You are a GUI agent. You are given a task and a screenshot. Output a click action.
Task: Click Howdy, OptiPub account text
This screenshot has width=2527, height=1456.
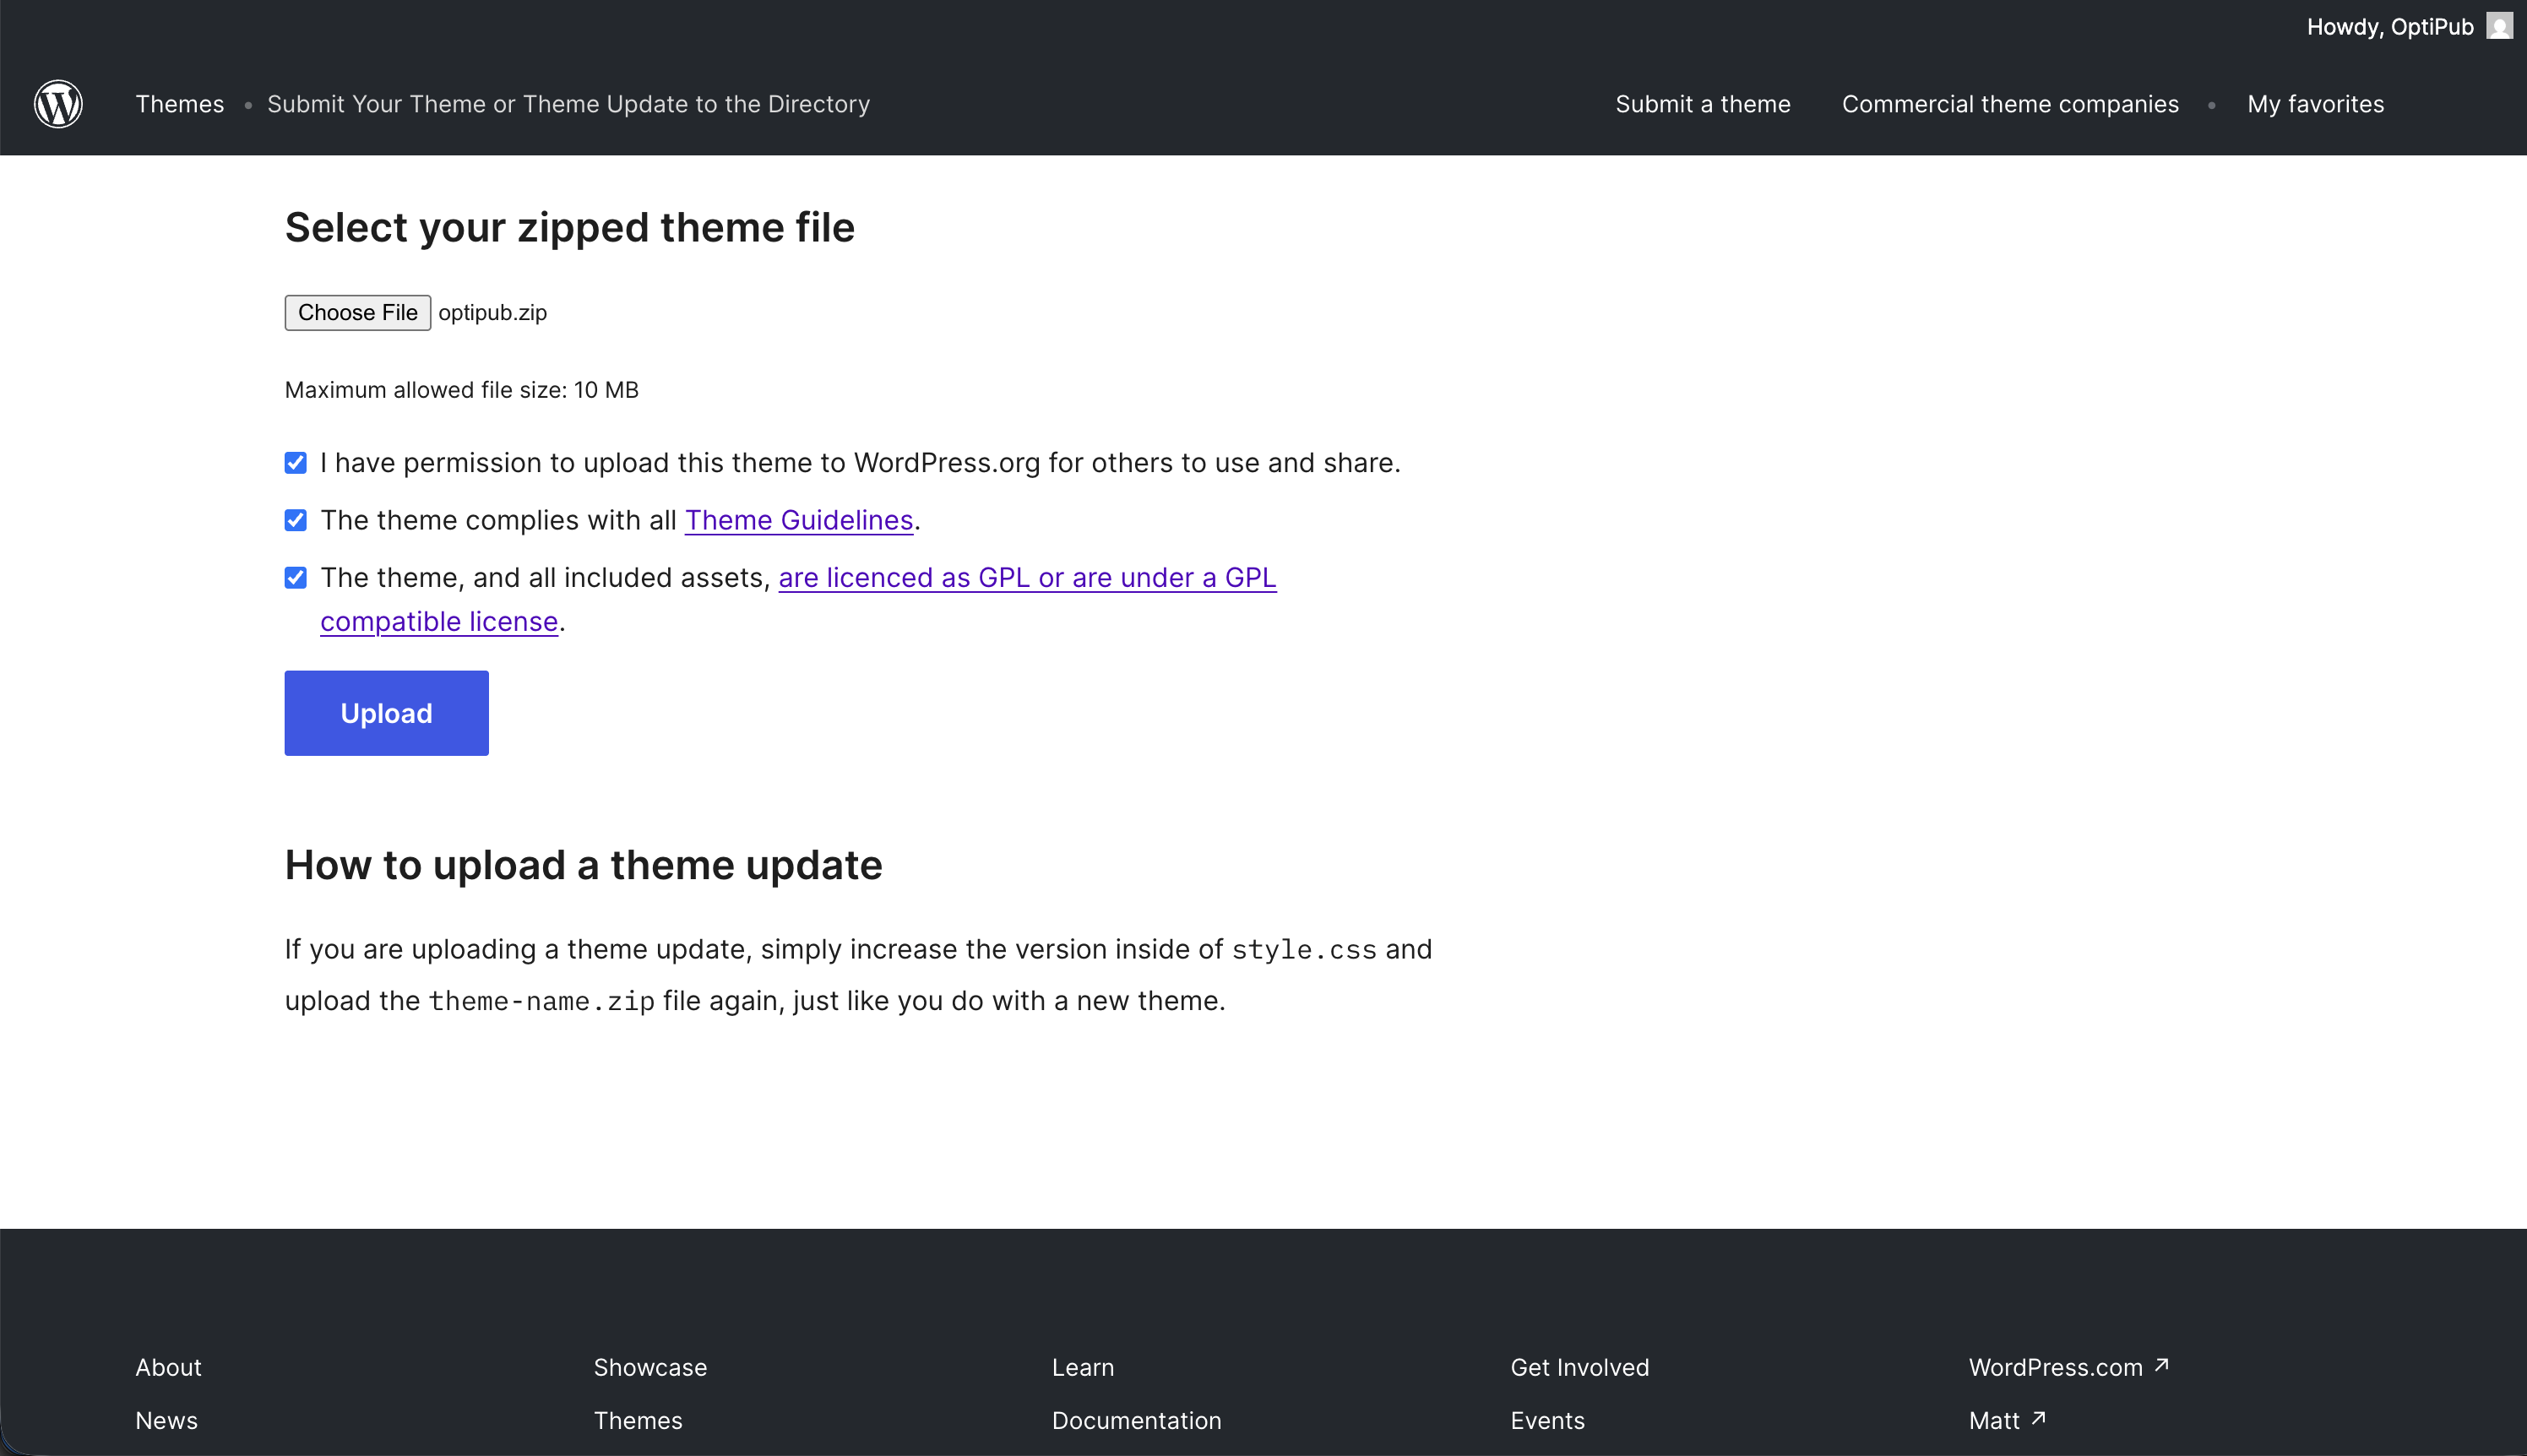point(2389,27)
